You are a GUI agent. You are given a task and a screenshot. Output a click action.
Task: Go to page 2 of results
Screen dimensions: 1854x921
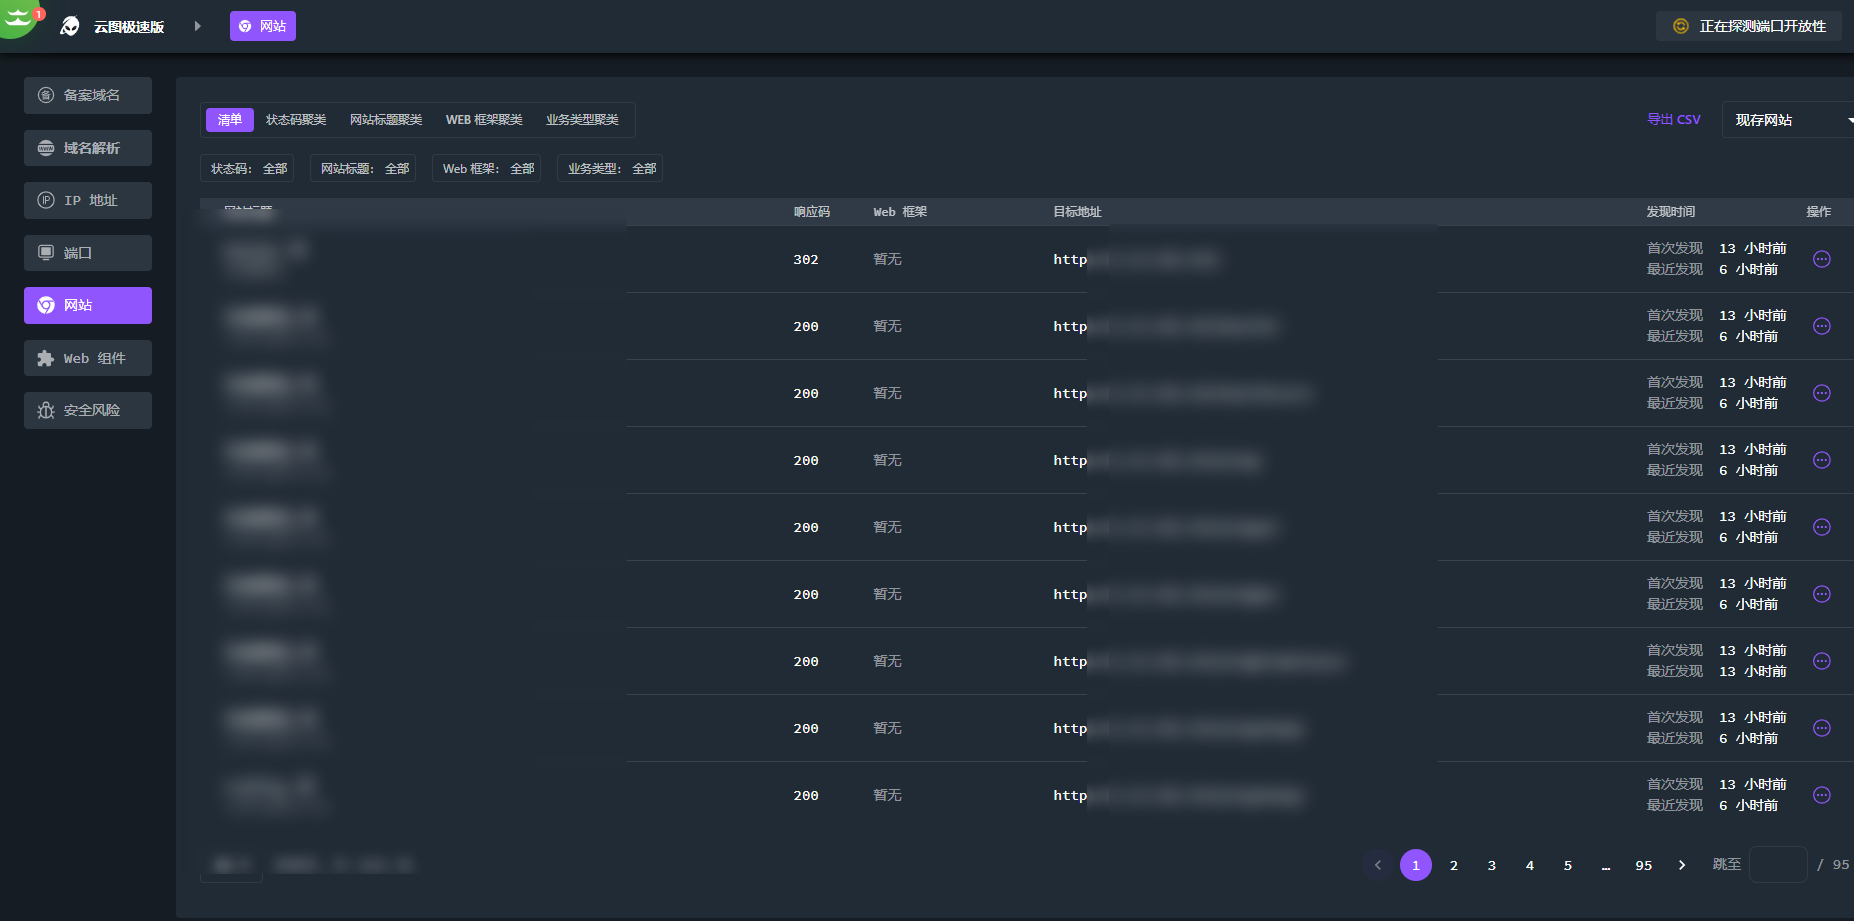coord(1453,865)
